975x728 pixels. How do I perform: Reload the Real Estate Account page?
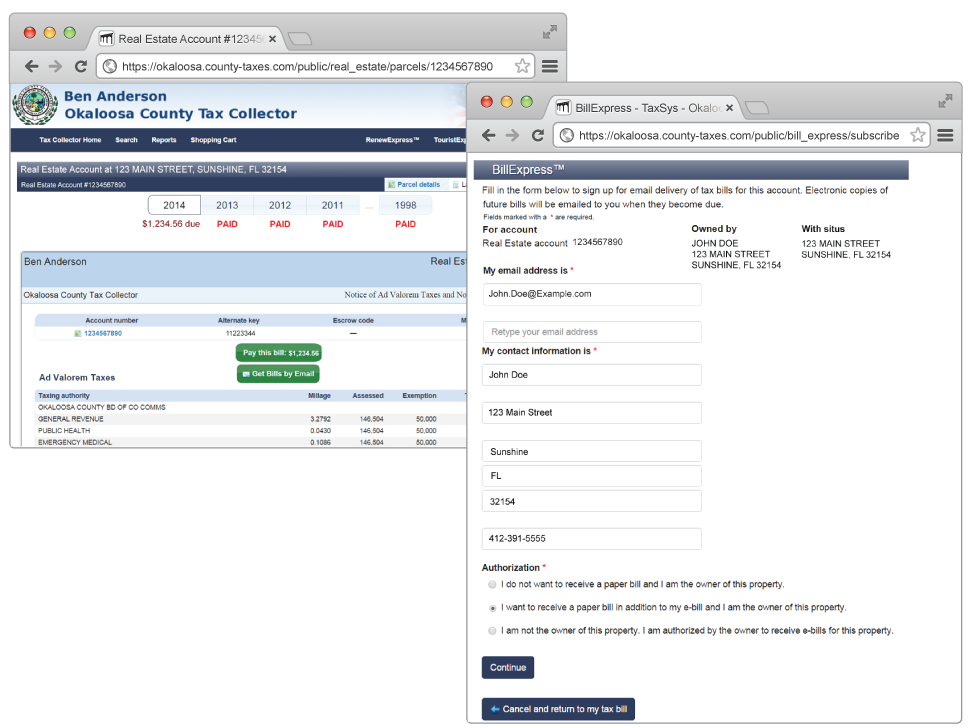[80, 66]
